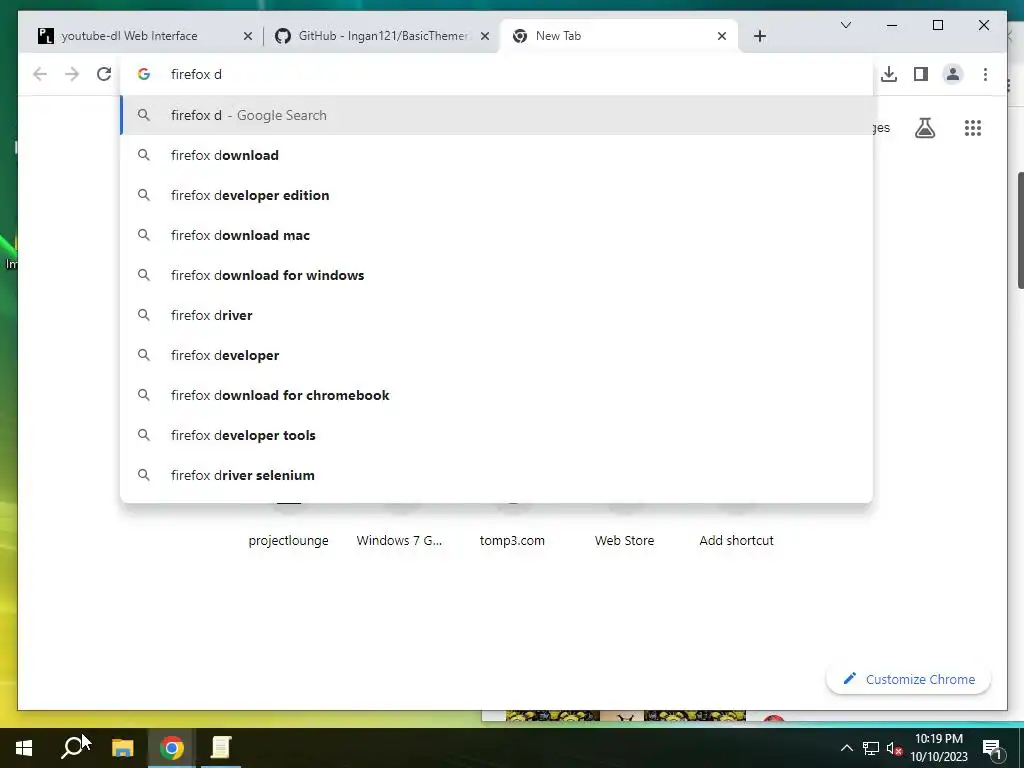1024x768 pixels.
Task: Close the Chrome window
Action: 984,25
